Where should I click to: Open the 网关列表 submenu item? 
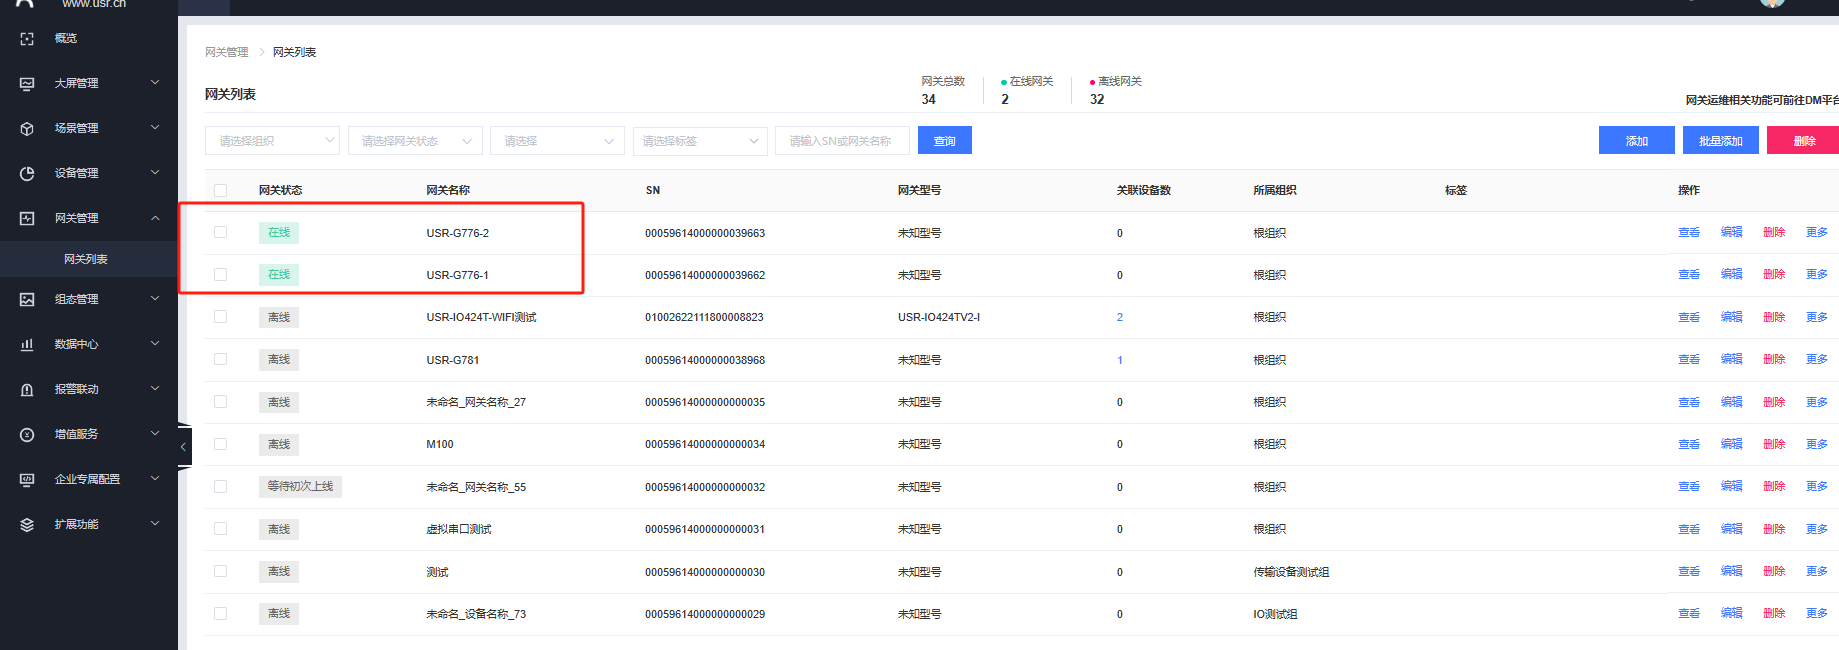click(86, 259)
